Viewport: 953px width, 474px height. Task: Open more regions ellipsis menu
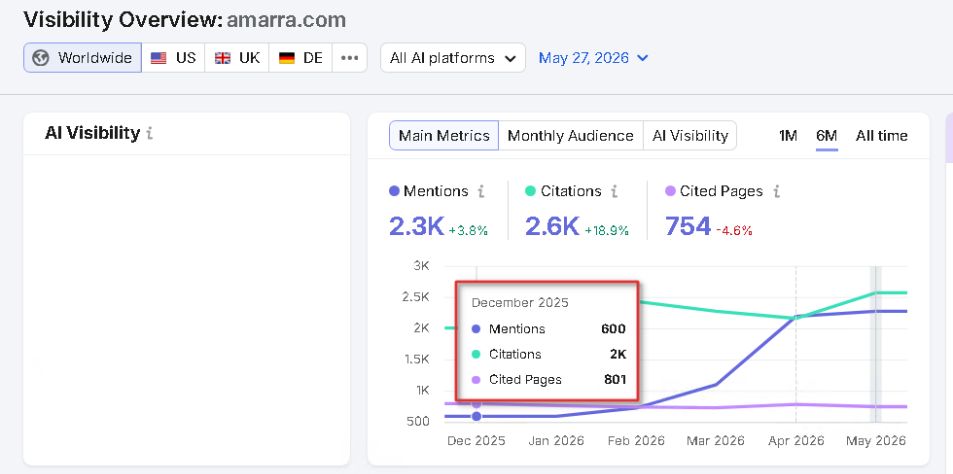349,58
